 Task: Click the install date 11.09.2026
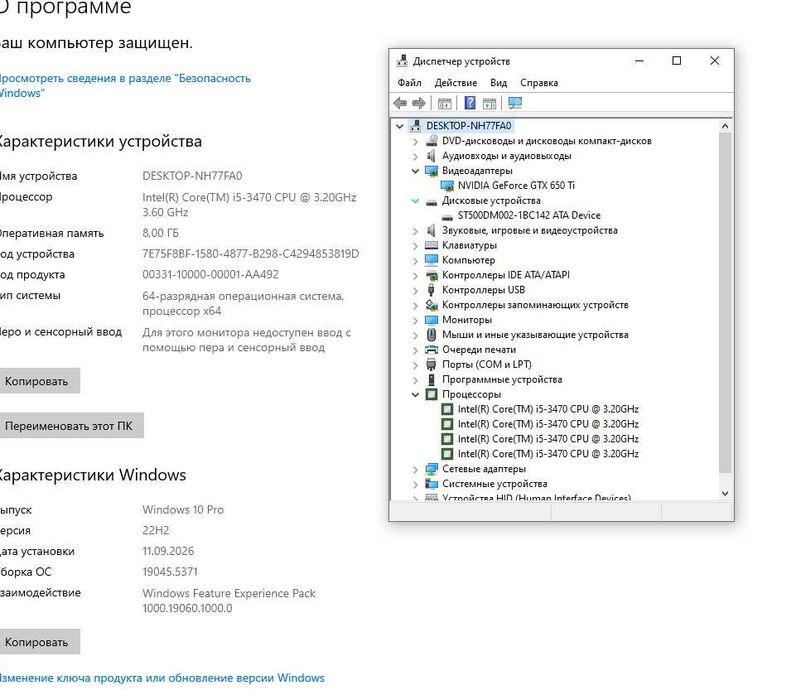[x=168, y=551]
